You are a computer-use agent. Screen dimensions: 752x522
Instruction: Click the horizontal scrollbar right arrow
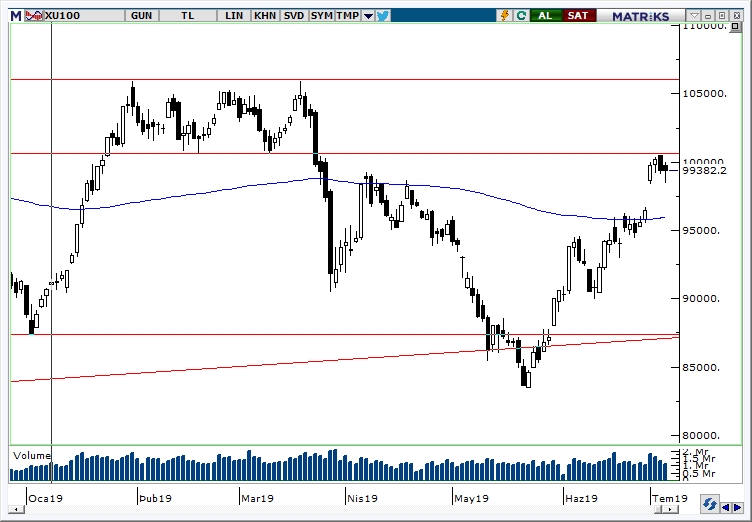(670, 509)
